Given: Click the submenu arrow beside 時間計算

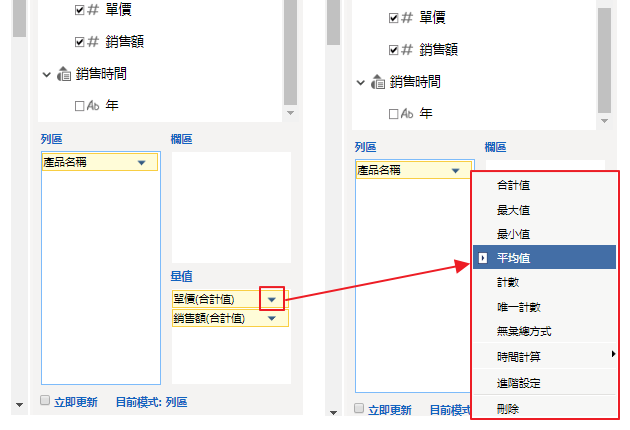Looking at the screenshot, I should pos(613,355).
